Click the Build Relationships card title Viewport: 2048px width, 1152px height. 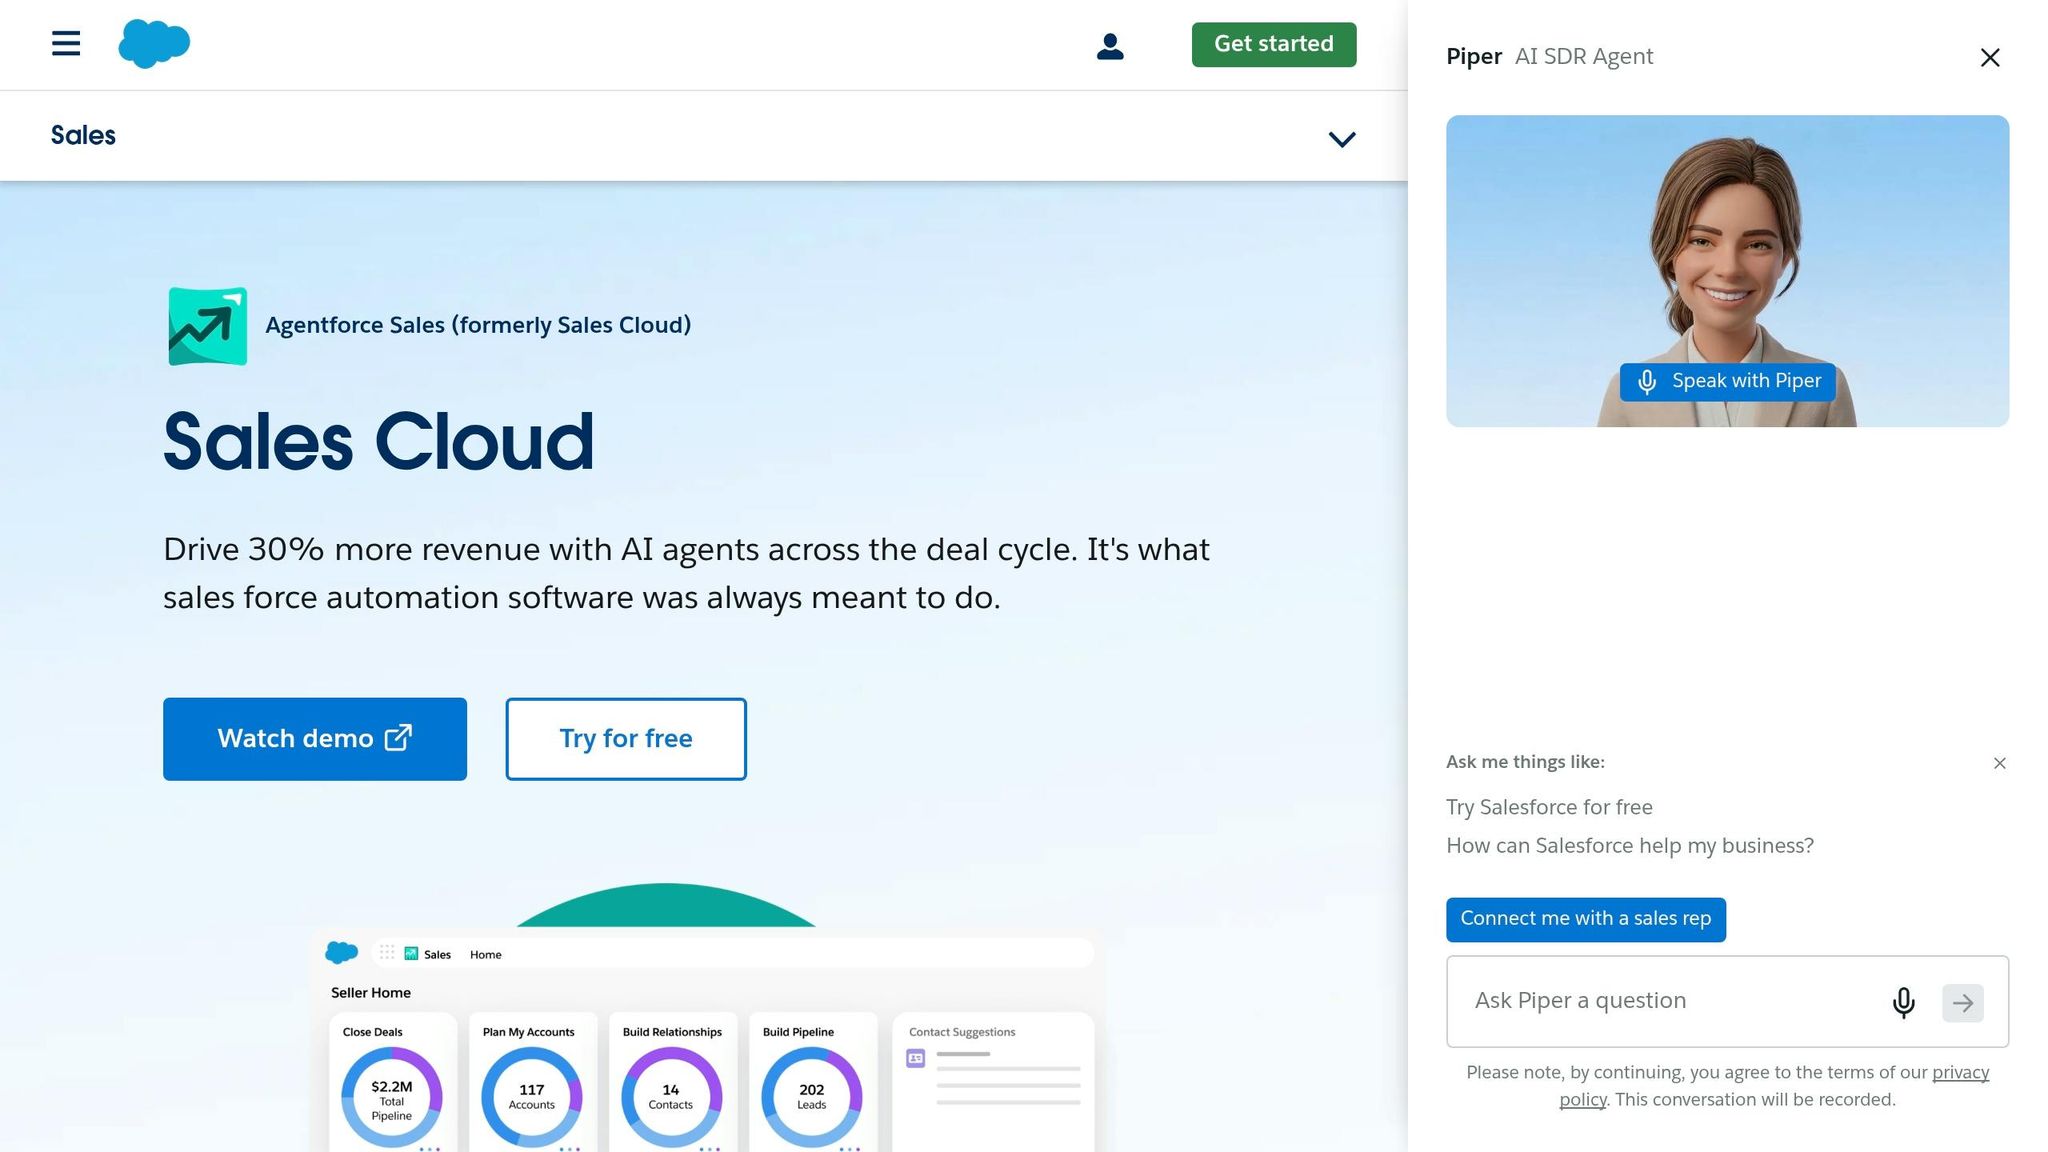click(672, 1032)
